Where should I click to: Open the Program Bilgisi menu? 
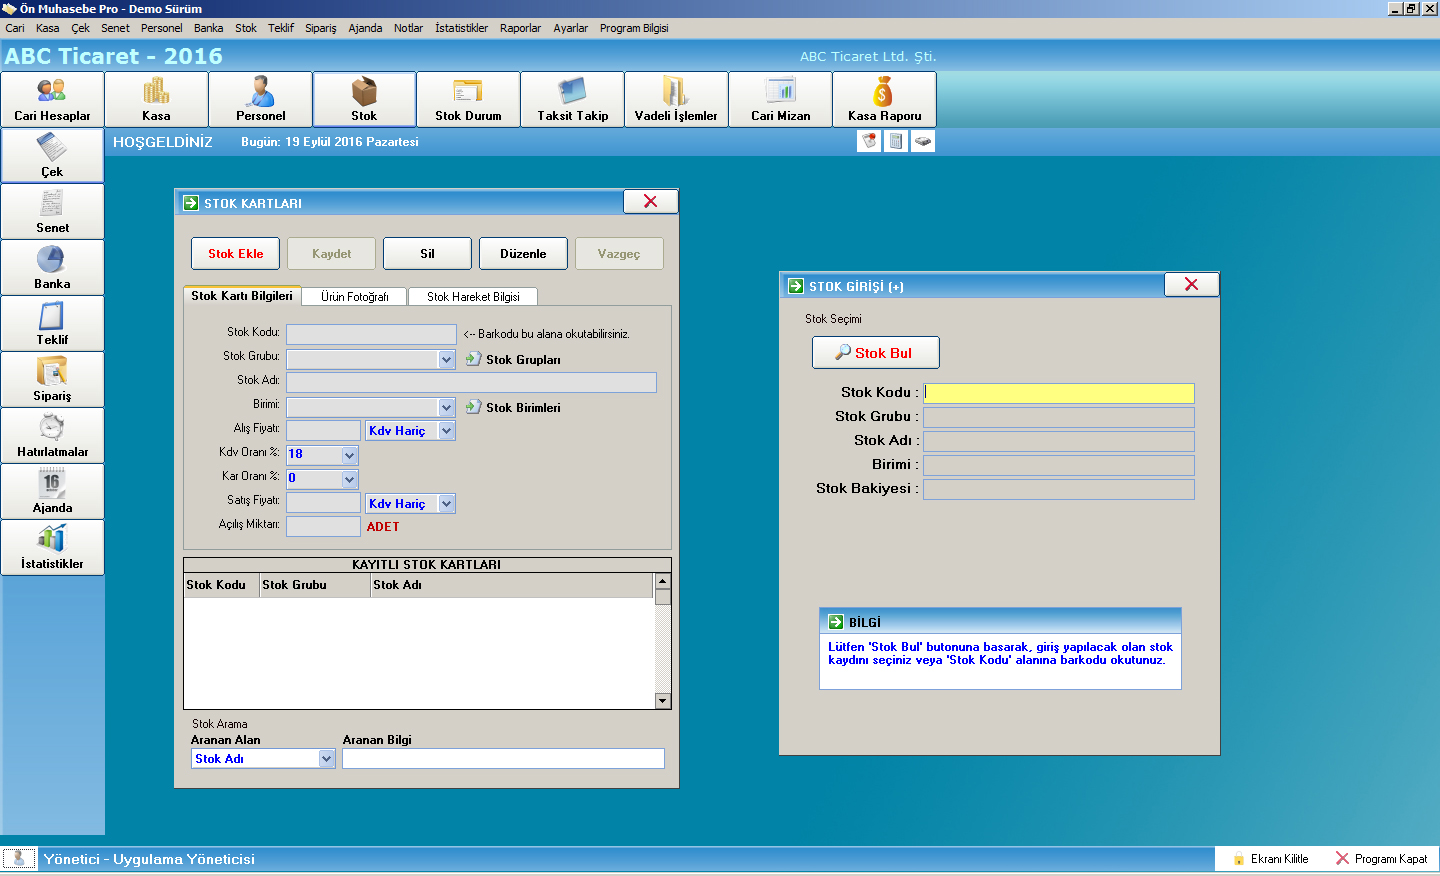[x=634, y=28]
